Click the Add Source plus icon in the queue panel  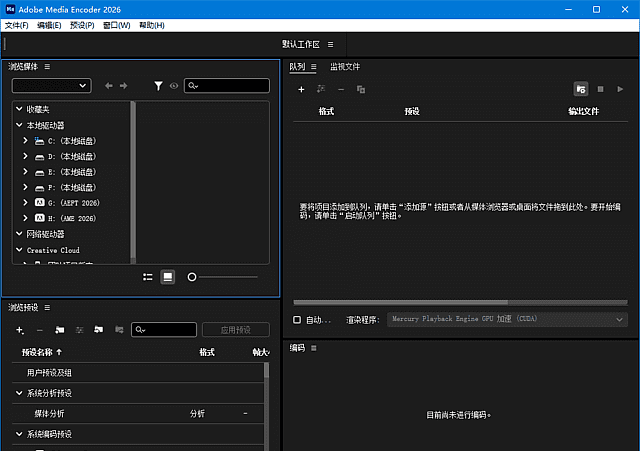[x=301, y=89]
